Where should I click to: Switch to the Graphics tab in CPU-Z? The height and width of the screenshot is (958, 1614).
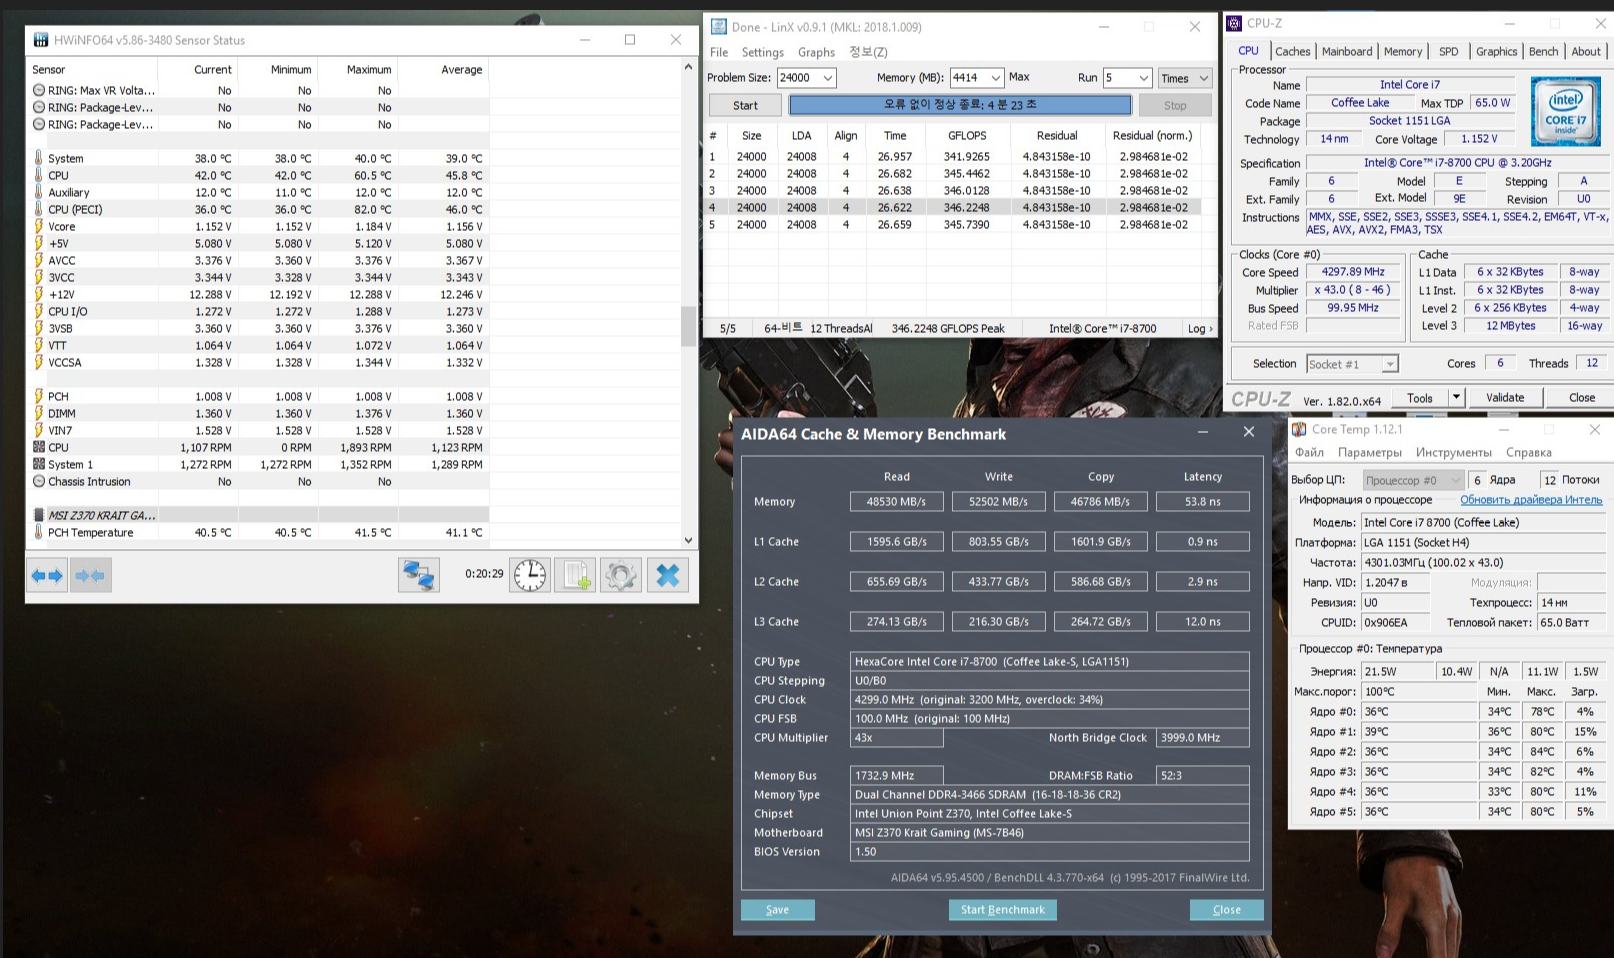1496,51
